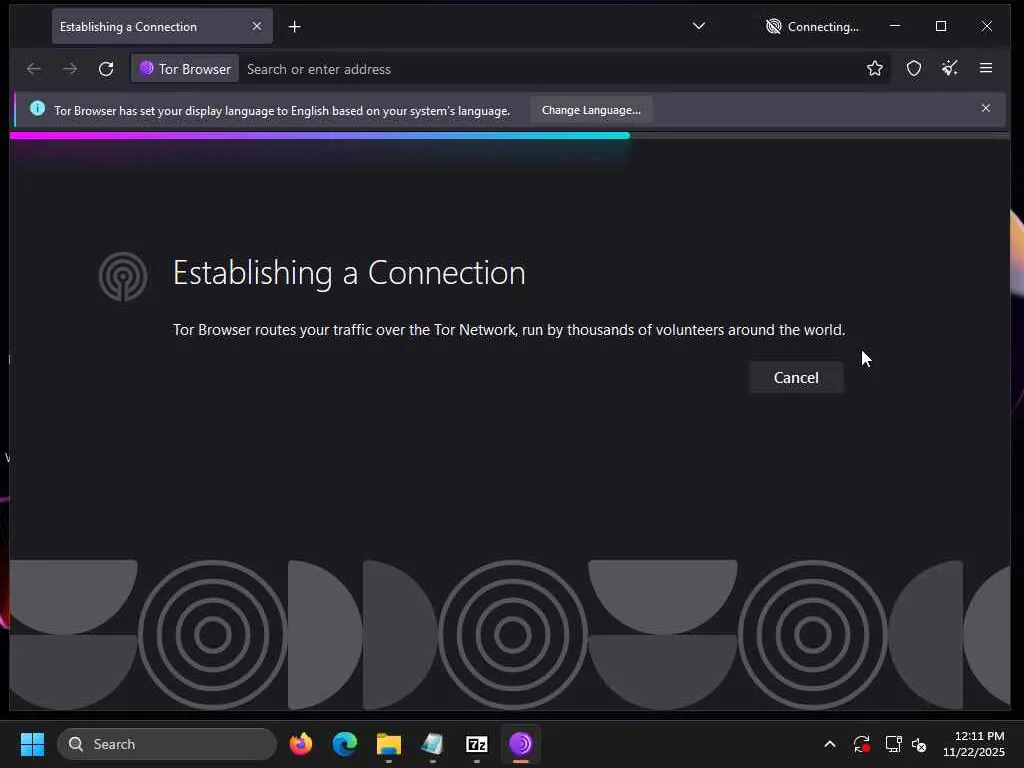
Task: Open the Change Language dialog
Action: [x=591, y=110]
